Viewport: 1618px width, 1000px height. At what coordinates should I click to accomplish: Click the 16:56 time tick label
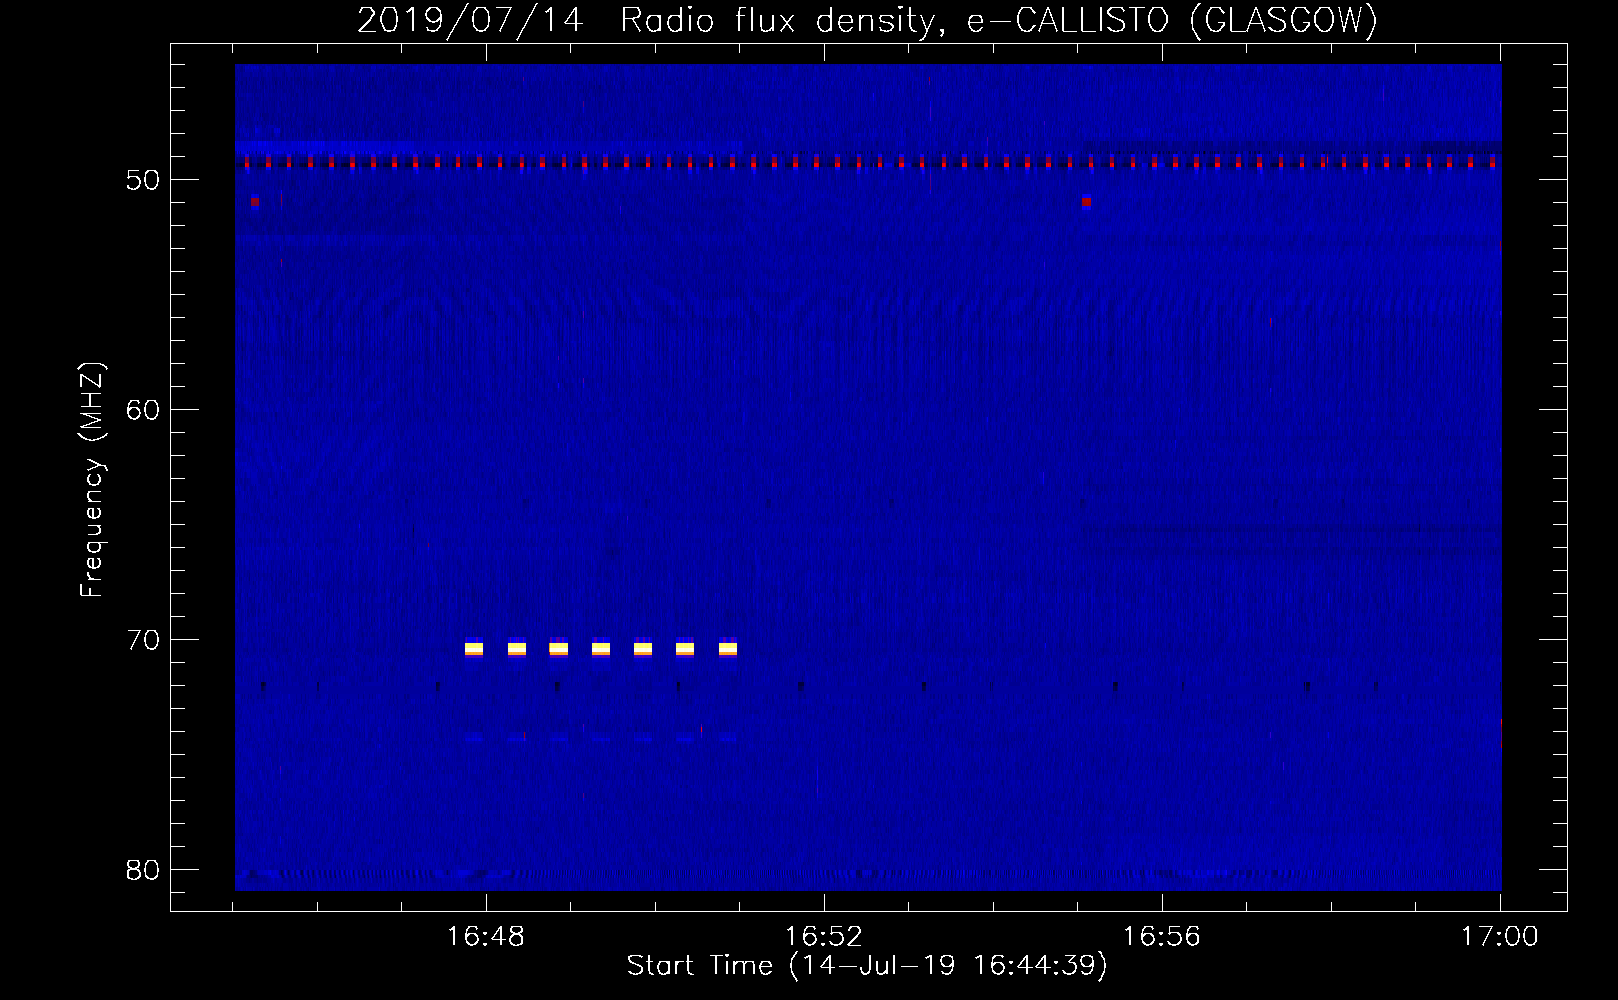pos(1161,937)
